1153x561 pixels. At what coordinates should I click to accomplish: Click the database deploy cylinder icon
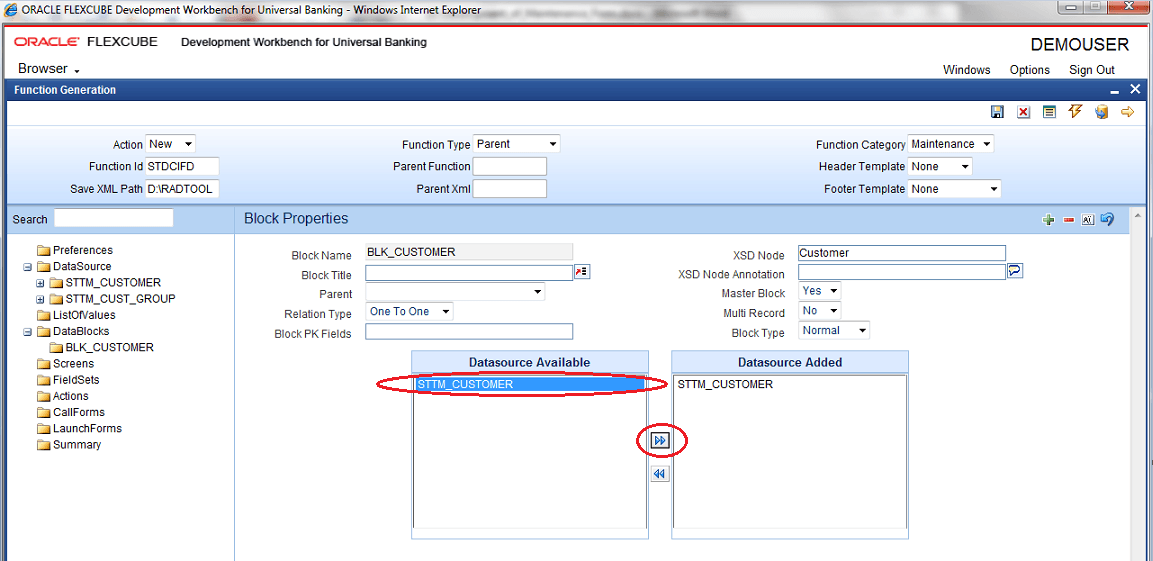[1101, 112]
